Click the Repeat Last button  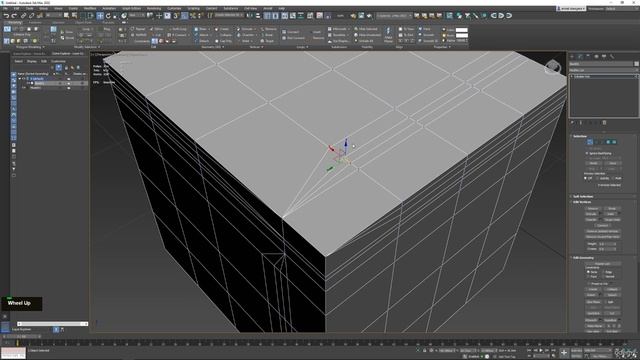tap(602, 264)
